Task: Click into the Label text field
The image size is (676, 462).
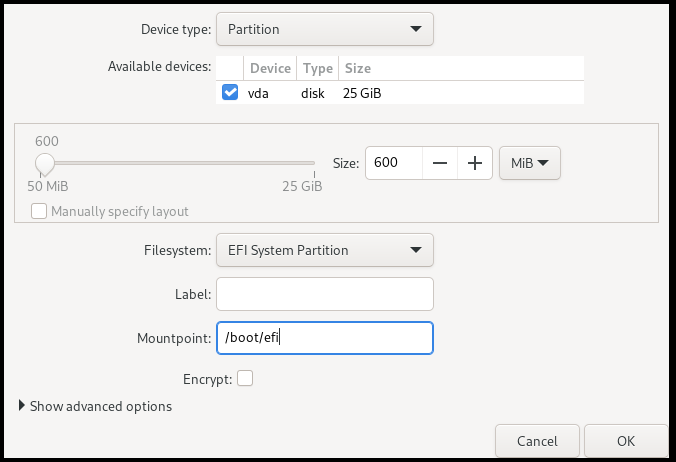Action: pyautogui.click(x=324, y=294)
